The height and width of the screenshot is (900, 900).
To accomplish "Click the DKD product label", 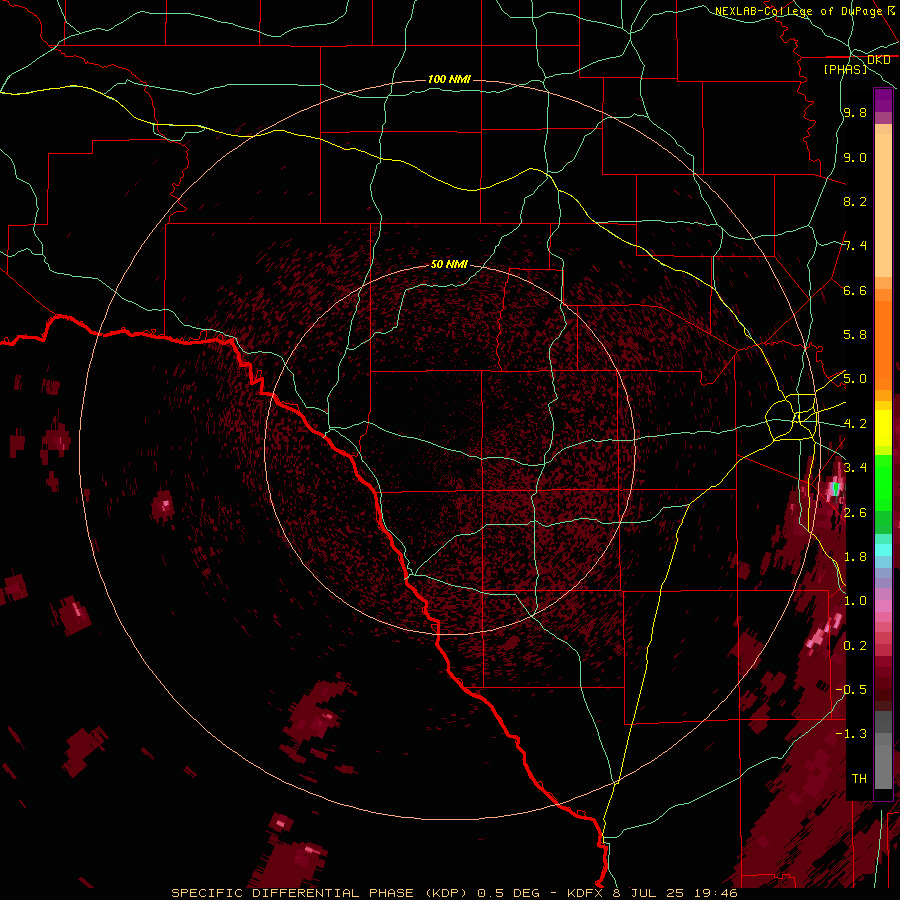I will pyautogui.click(x=878, y=60).
